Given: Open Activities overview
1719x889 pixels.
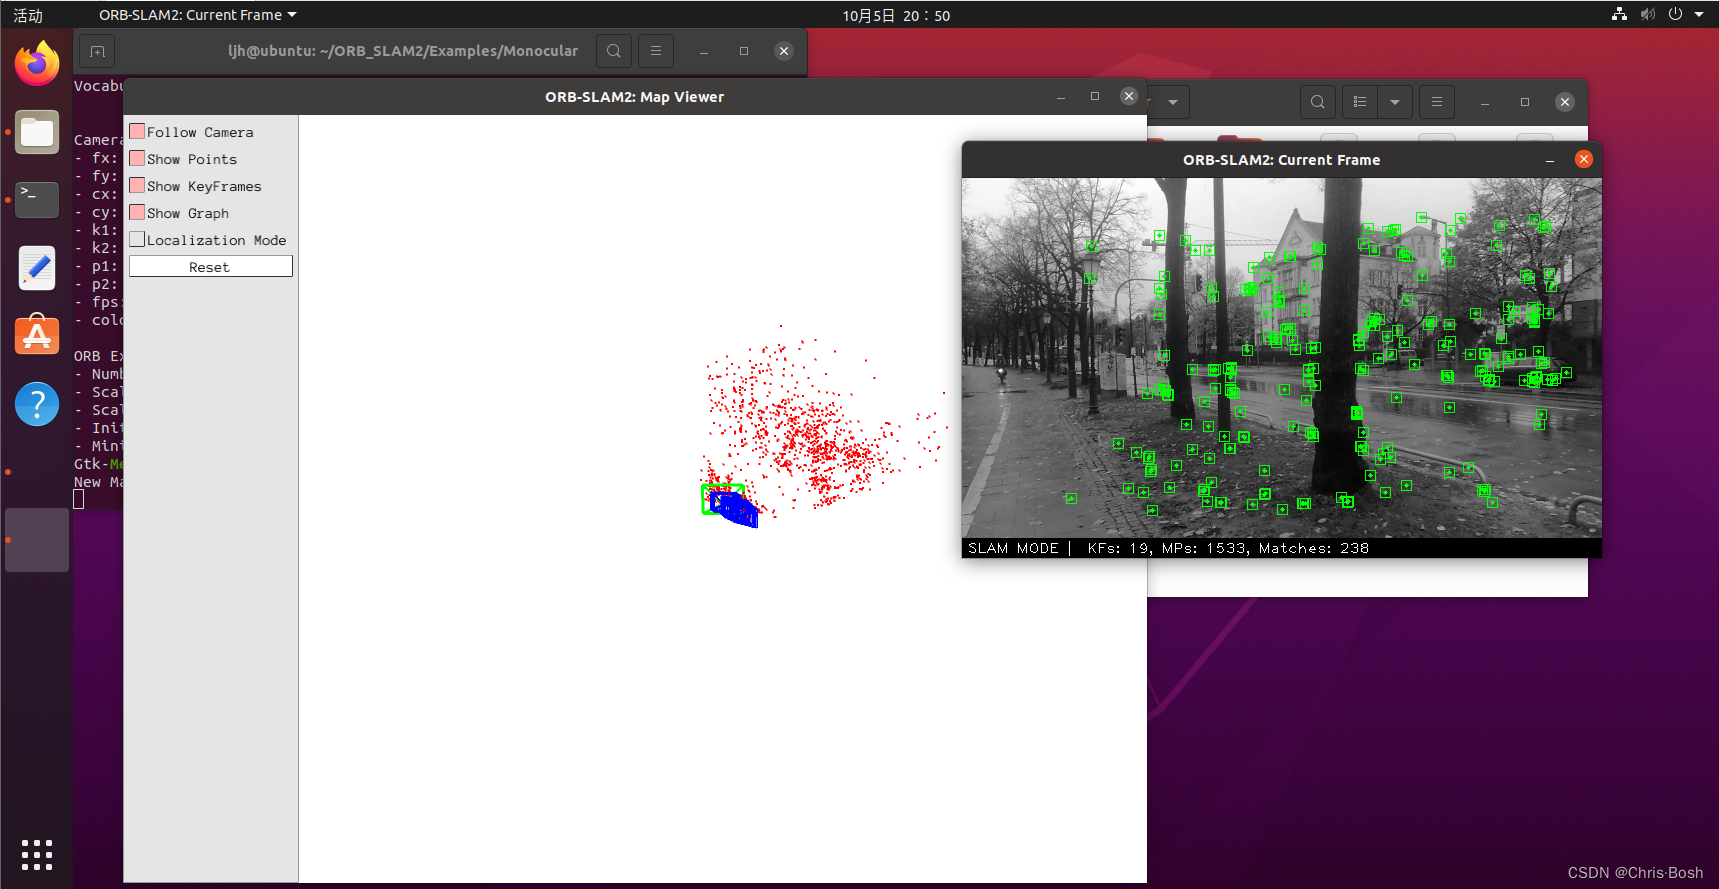Looking at the screenshot, I should coord(28,15).
